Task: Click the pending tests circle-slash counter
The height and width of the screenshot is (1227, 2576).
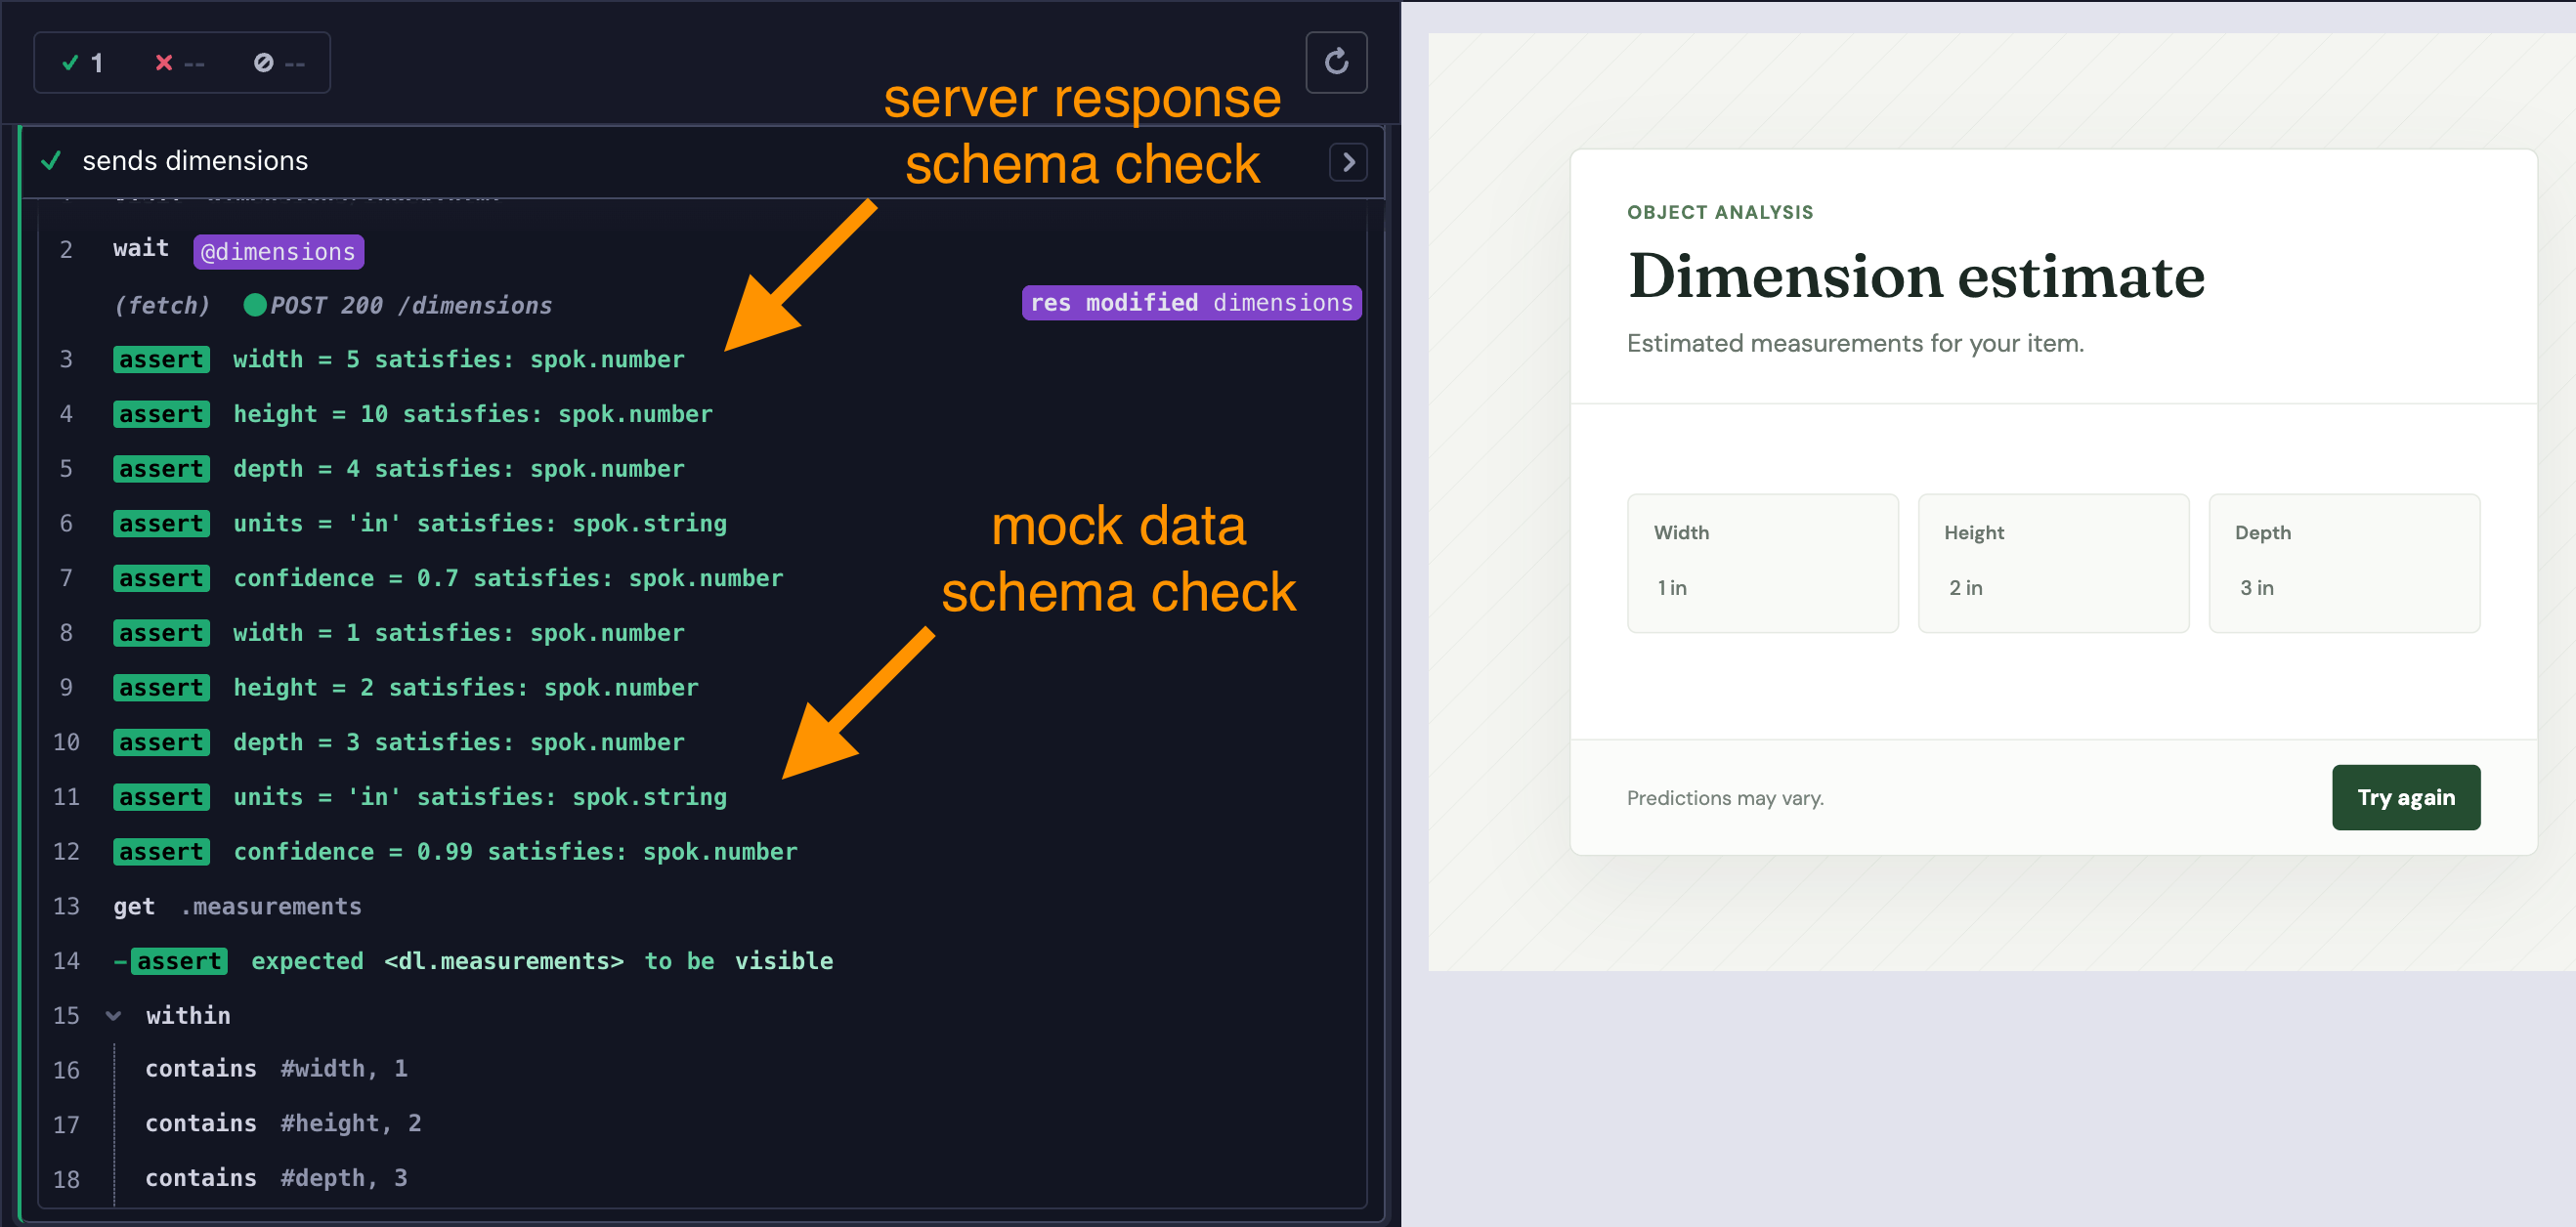Action: point(279,63)
